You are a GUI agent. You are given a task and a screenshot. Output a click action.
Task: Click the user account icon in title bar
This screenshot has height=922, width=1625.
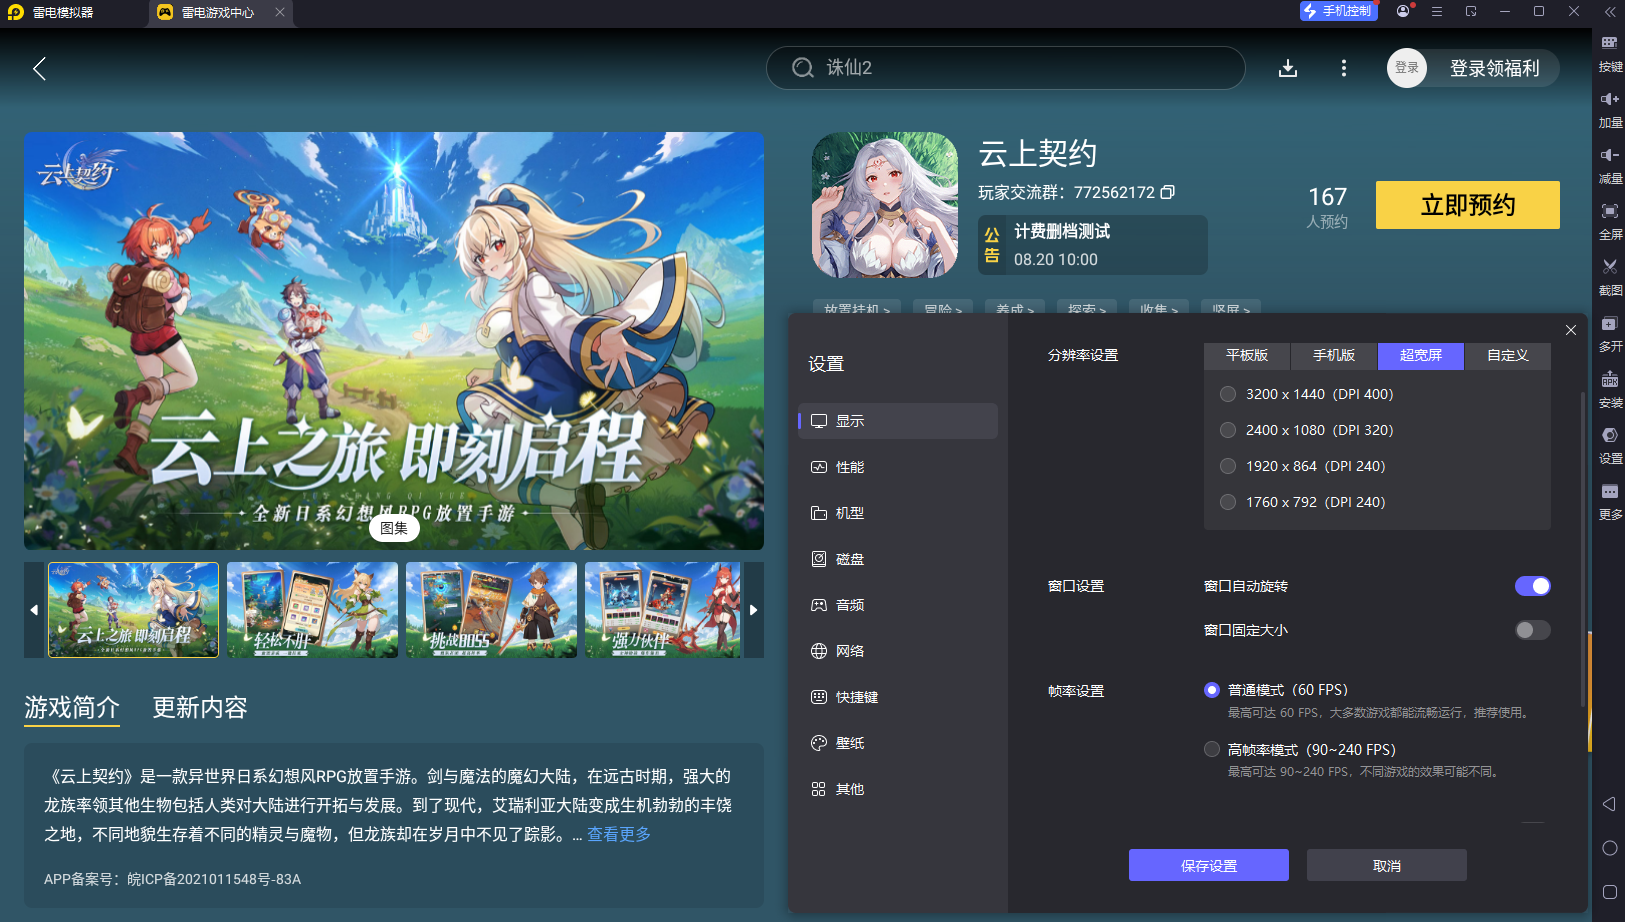[x=1403, y=11]
